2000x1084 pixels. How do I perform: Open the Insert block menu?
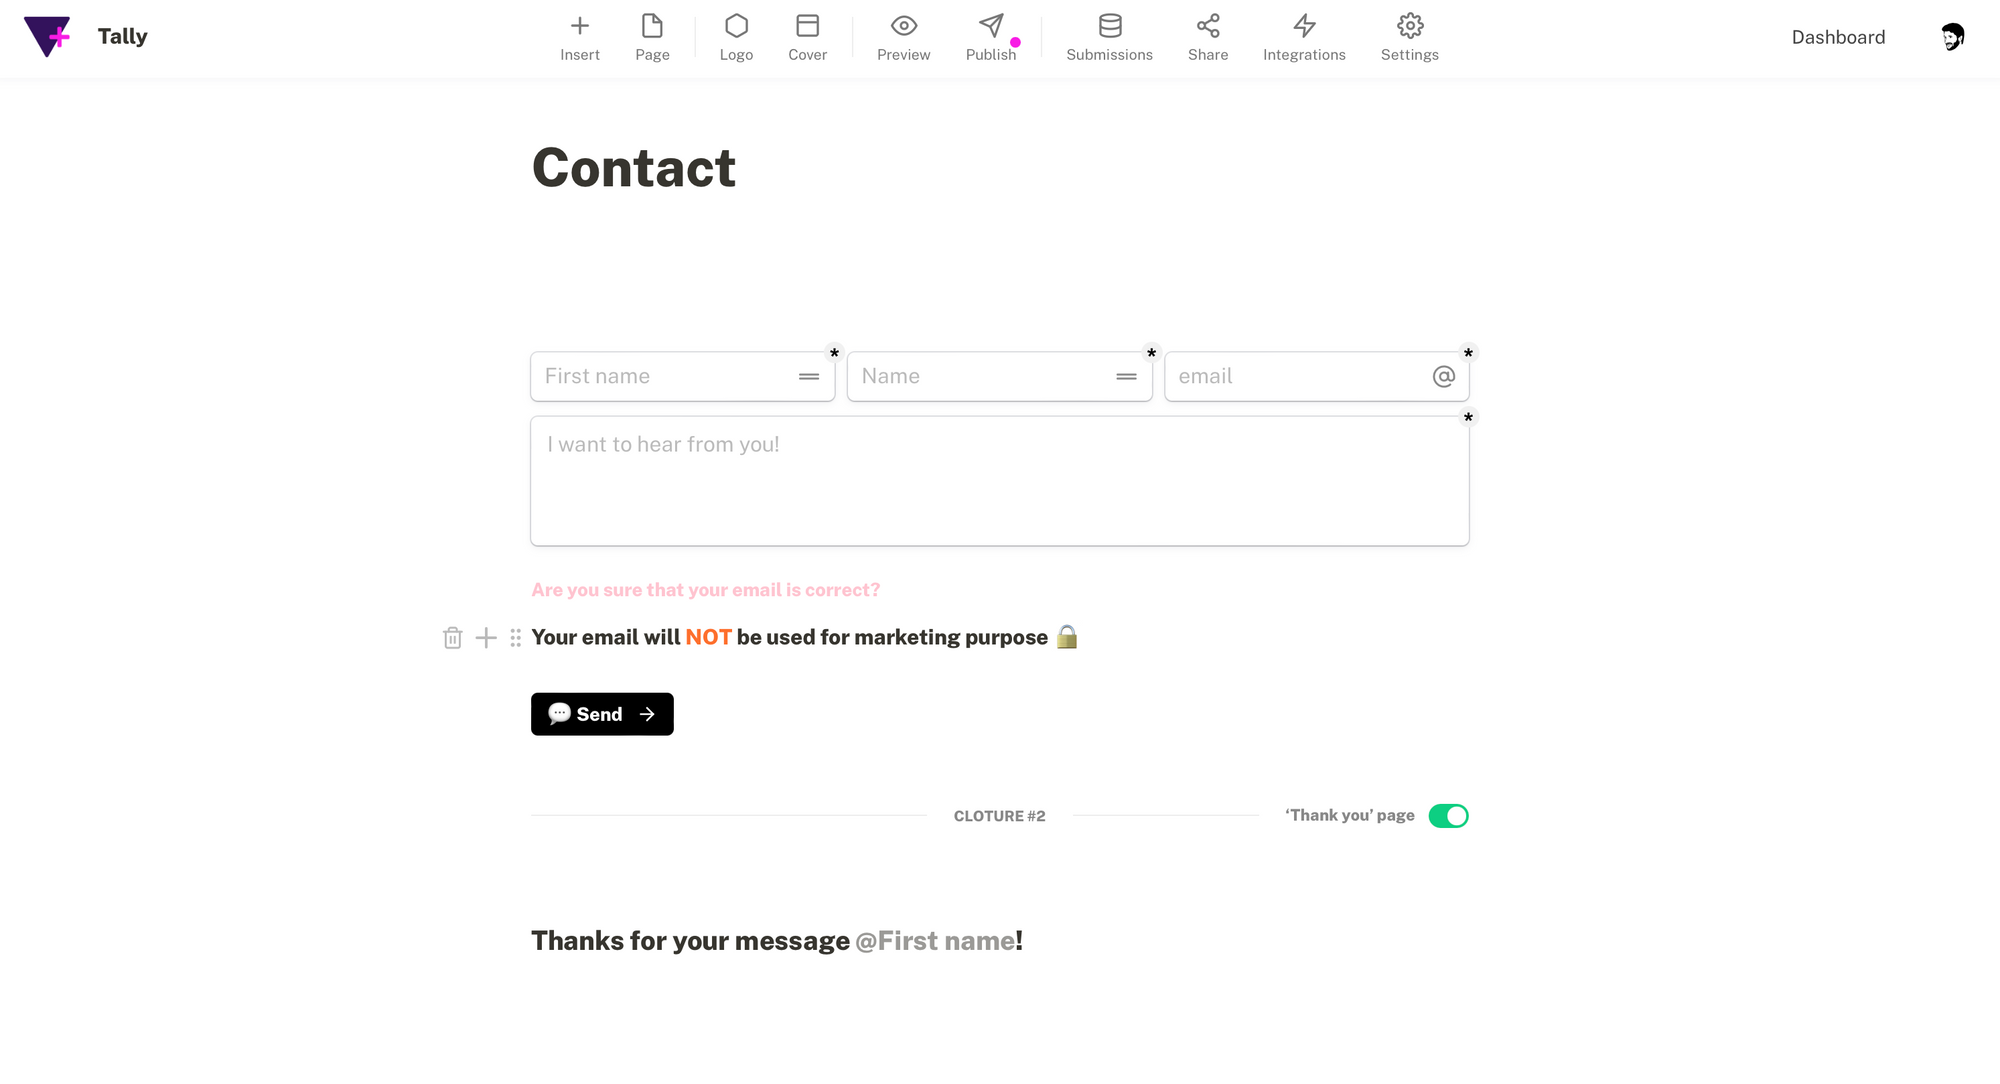[580, 38]
